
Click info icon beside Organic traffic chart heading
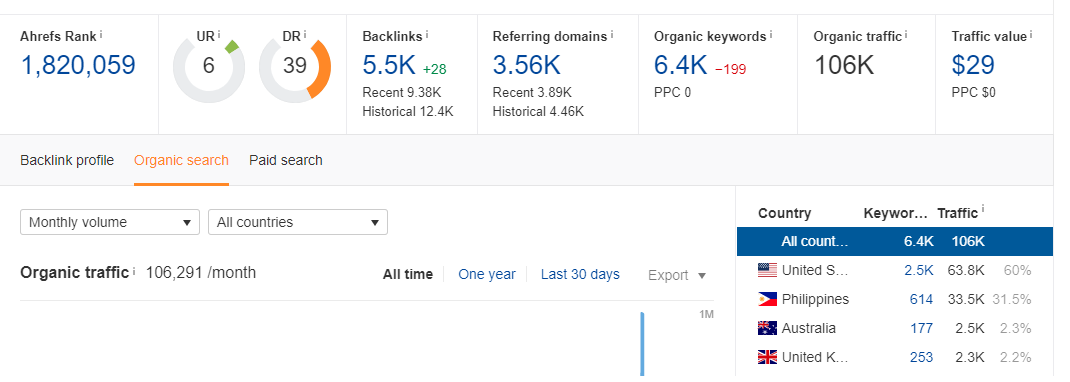pyautogui.click(x=134, y=271)
